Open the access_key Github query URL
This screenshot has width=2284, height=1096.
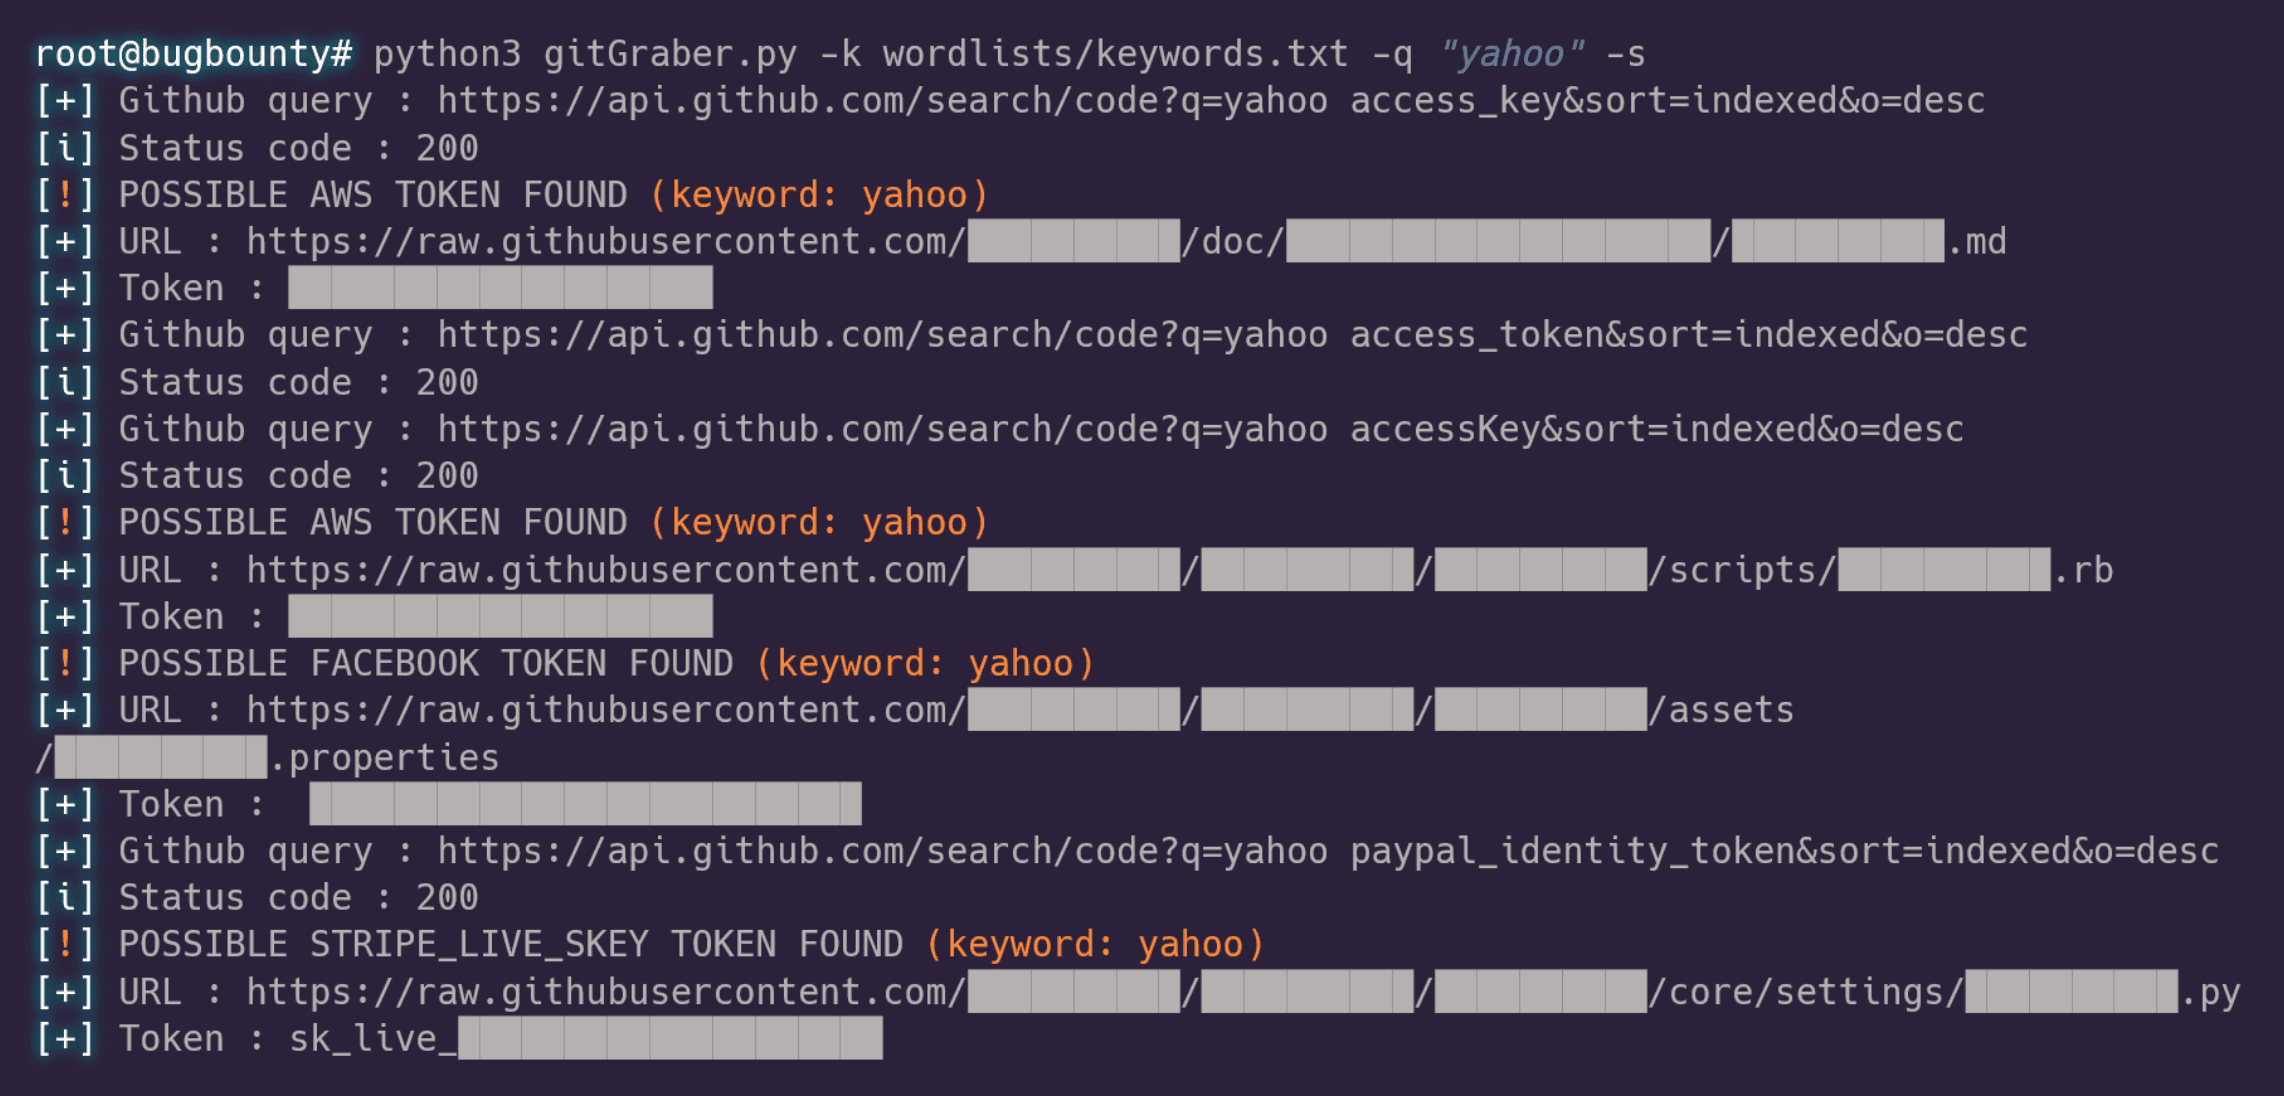1211,100
